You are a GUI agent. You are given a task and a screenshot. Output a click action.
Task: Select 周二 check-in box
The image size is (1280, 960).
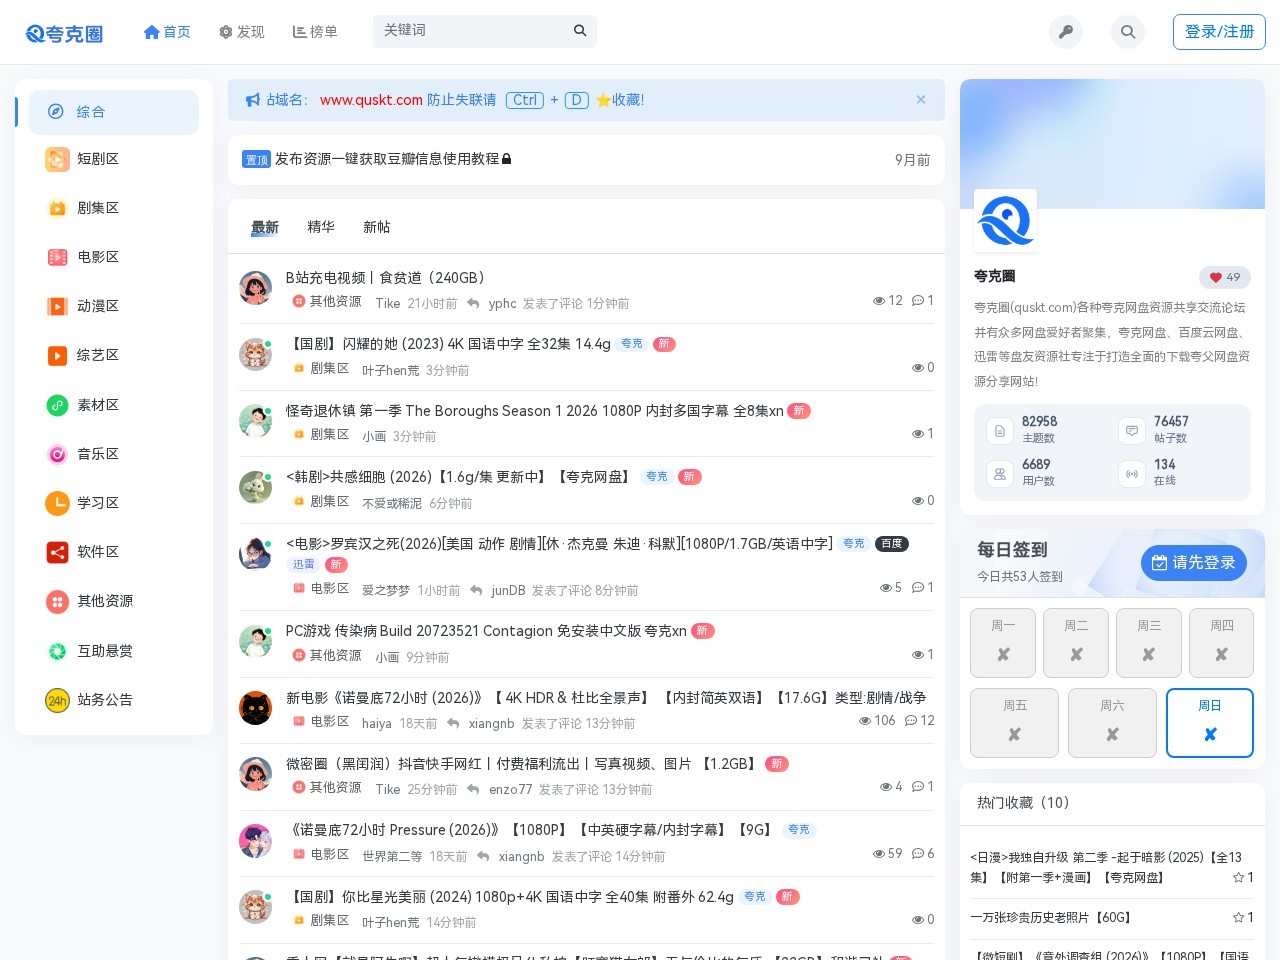coord(1076,643)
